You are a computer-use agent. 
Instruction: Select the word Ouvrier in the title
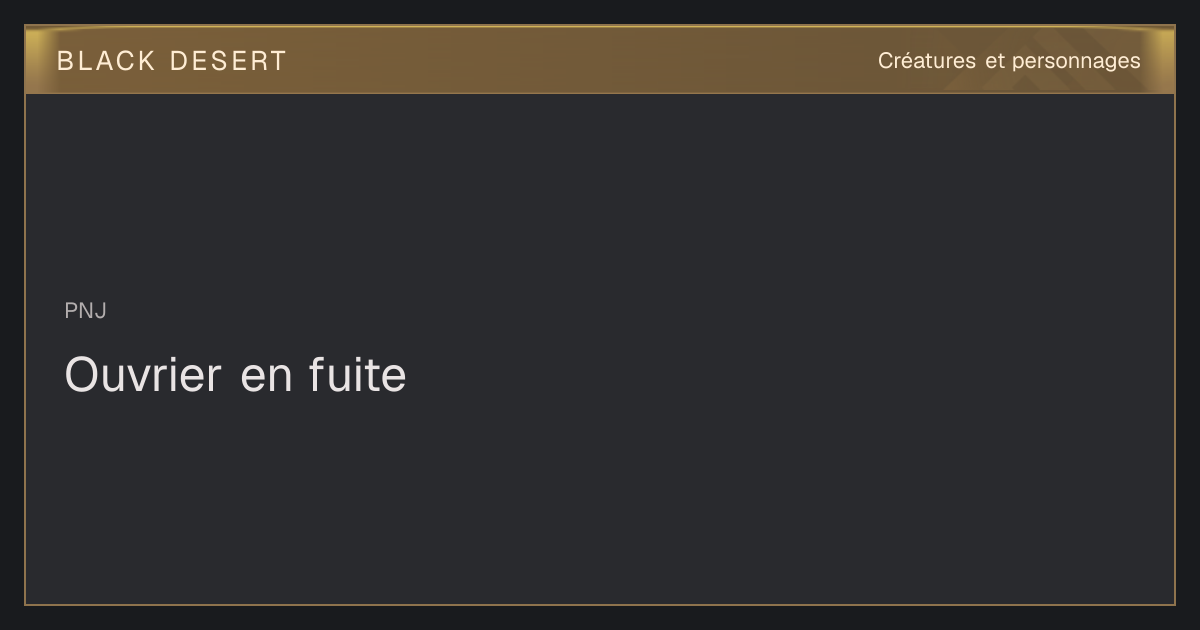click(x=143, y=375)
